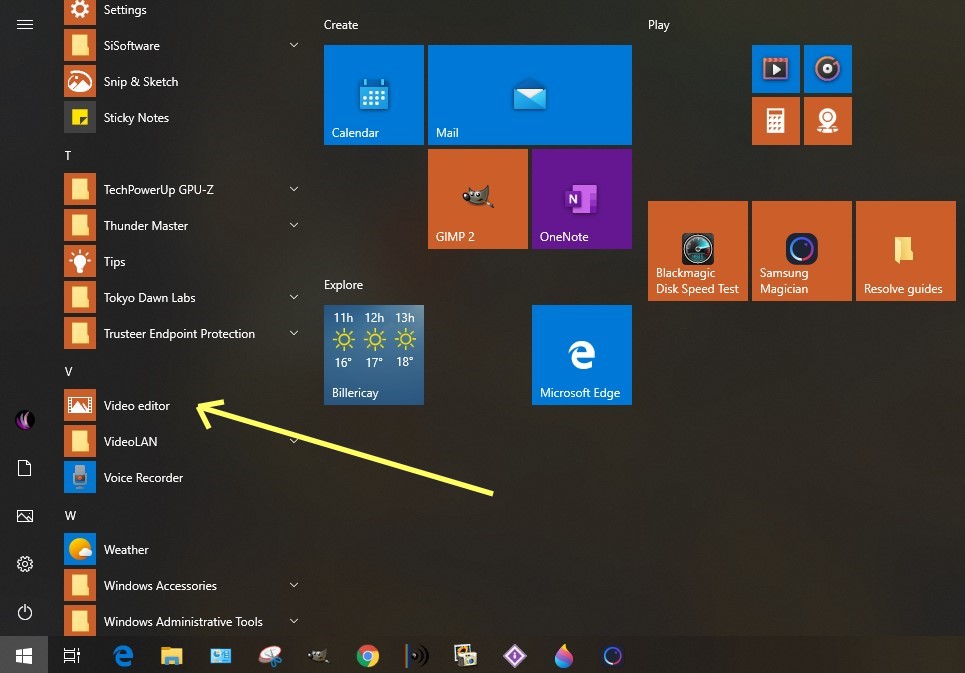Open the purple diamond app on taskbar
Screen dimensions: 965x673
point(515,656)
